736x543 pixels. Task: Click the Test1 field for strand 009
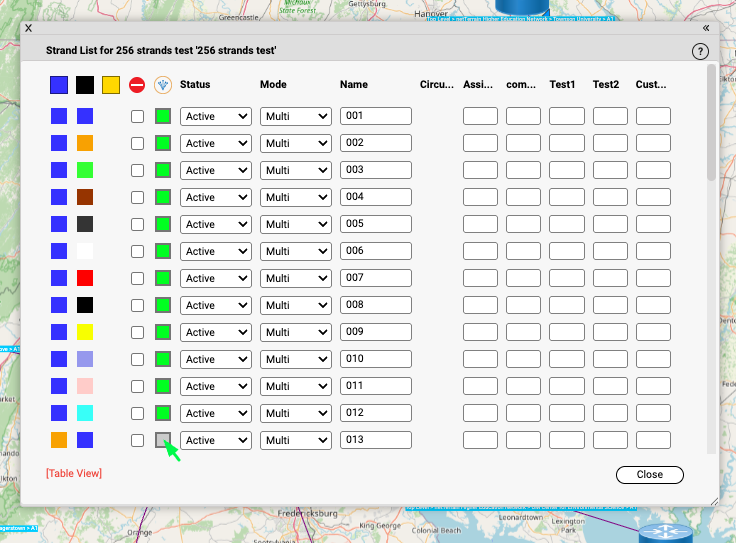coord(566,332)
